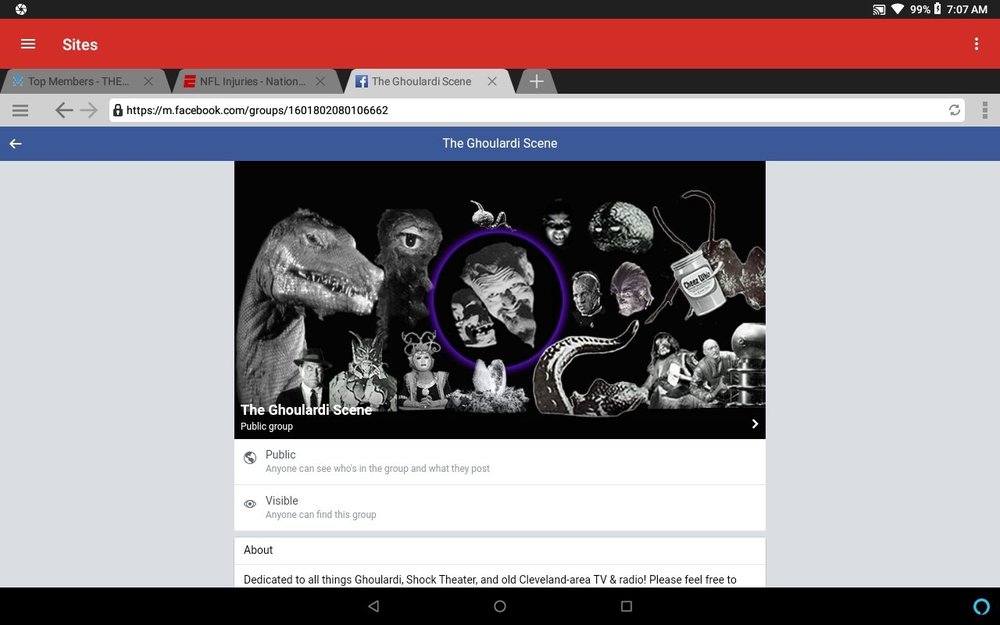The width and height of the screenshot is (1000, 625).
Task: Tap the Facebook header back arrow
Action: (16, 143)
